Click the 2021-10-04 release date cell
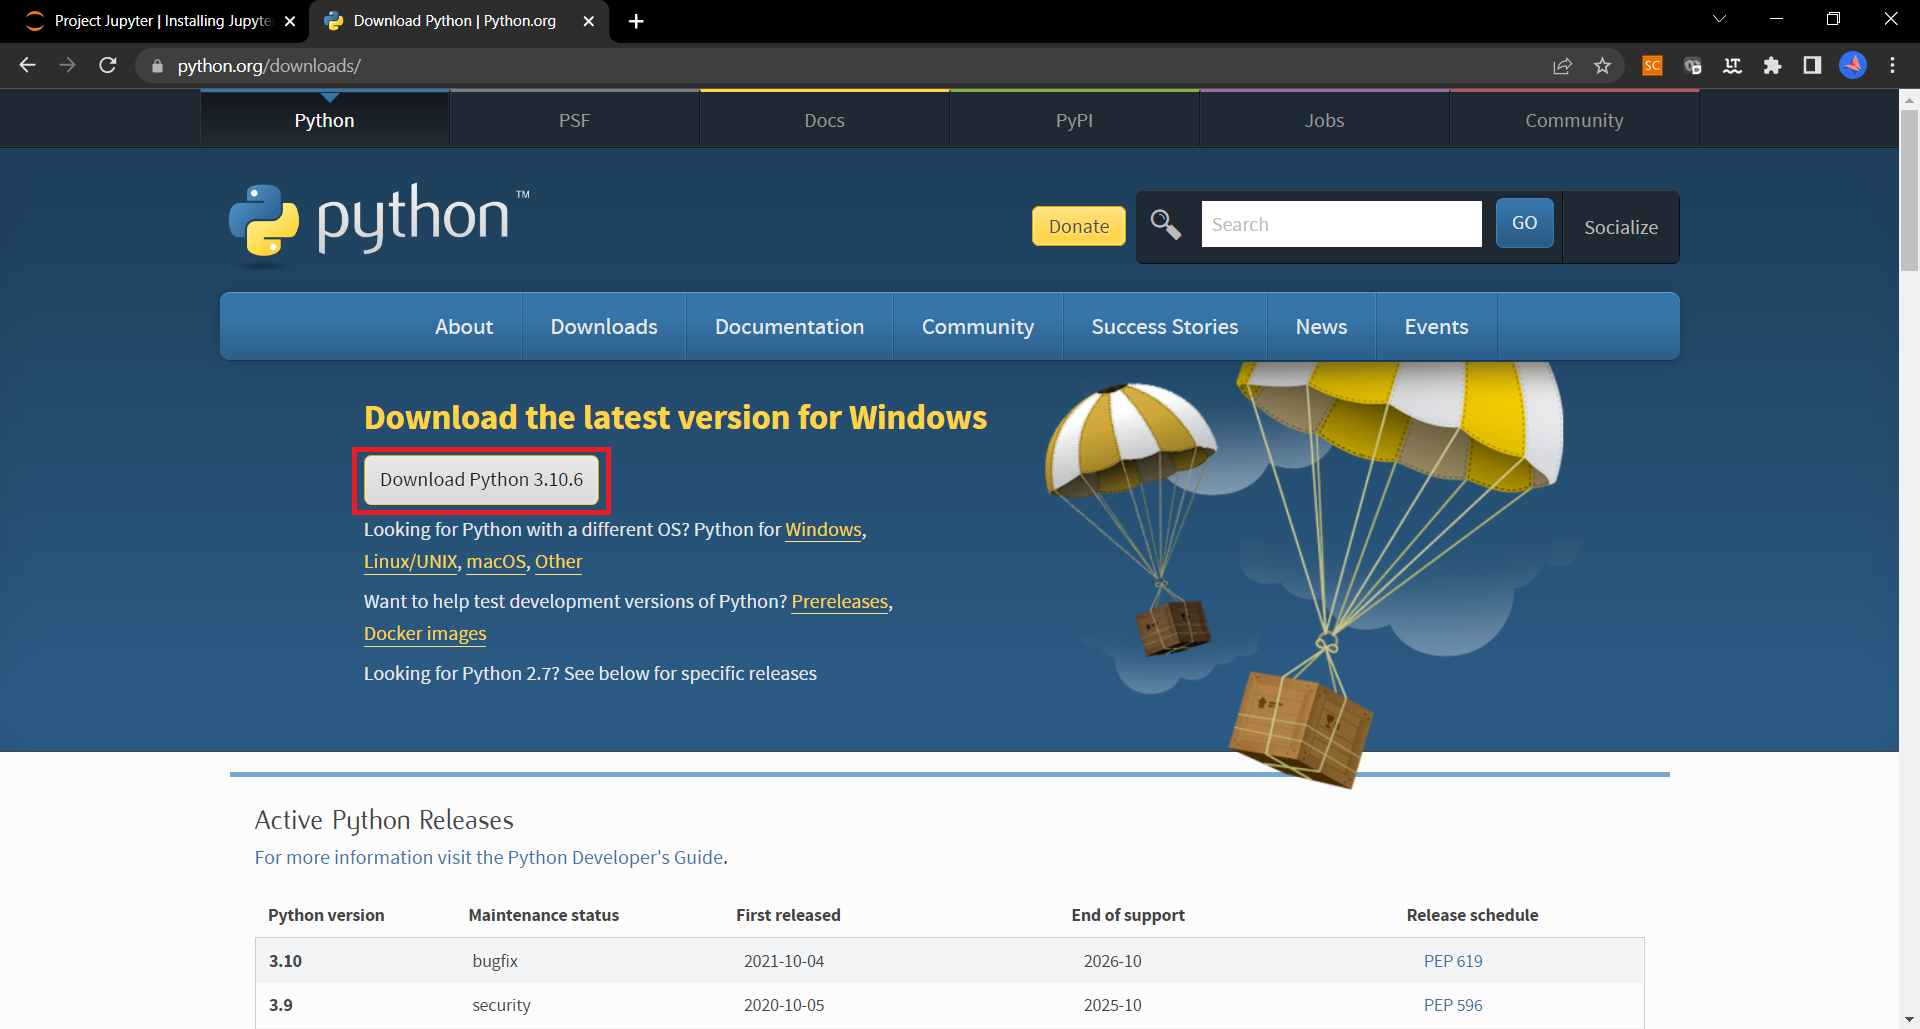This screenshot has height=1029, width=1920. pyautogui.click(x=784, y=961)
